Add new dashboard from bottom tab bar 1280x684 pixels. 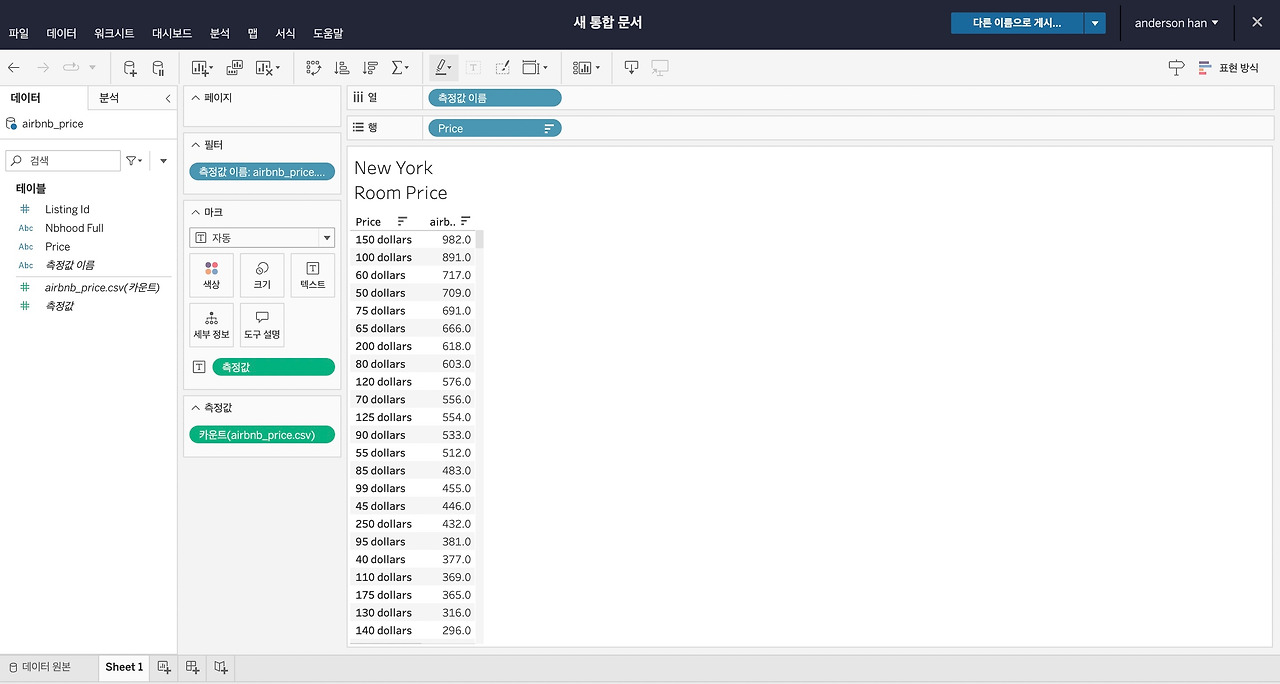(193, 667)
